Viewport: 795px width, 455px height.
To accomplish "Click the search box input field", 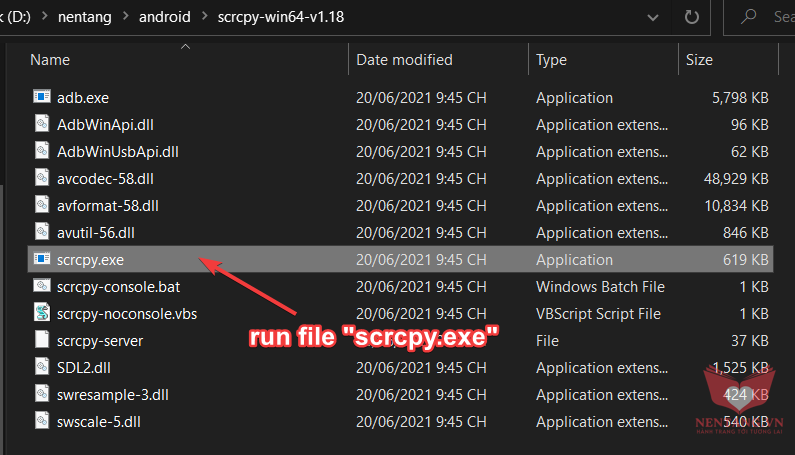I will 770,17.
